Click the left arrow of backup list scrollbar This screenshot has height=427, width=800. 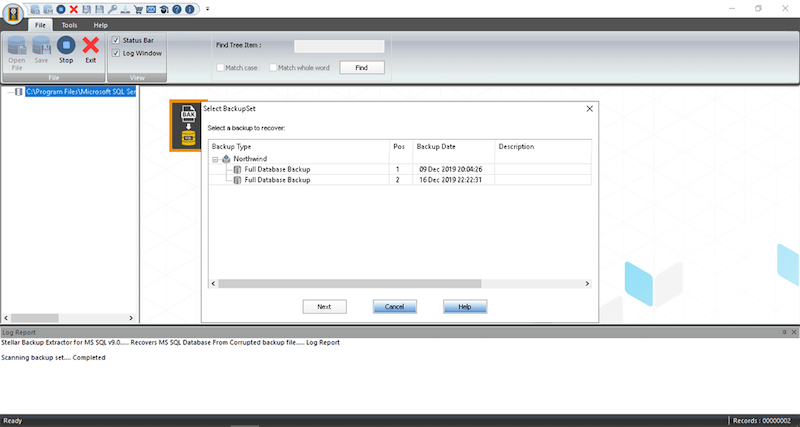click(x=213, y=284)
